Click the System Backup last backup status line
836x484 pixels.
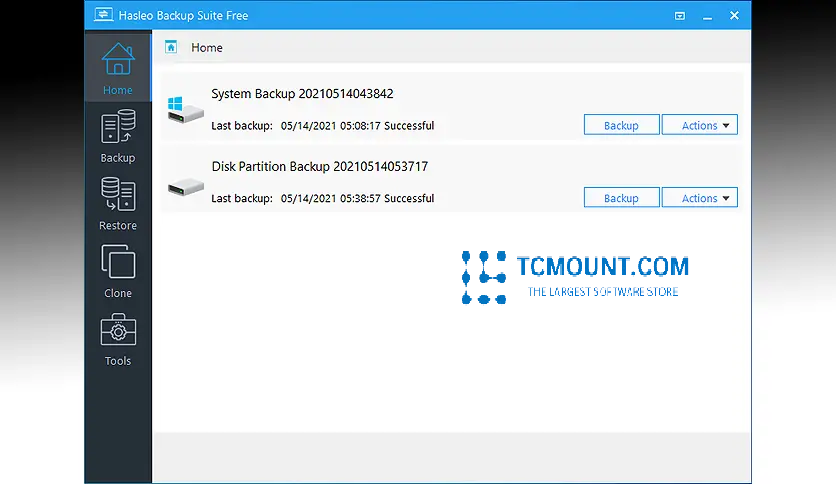click(322, 126)
